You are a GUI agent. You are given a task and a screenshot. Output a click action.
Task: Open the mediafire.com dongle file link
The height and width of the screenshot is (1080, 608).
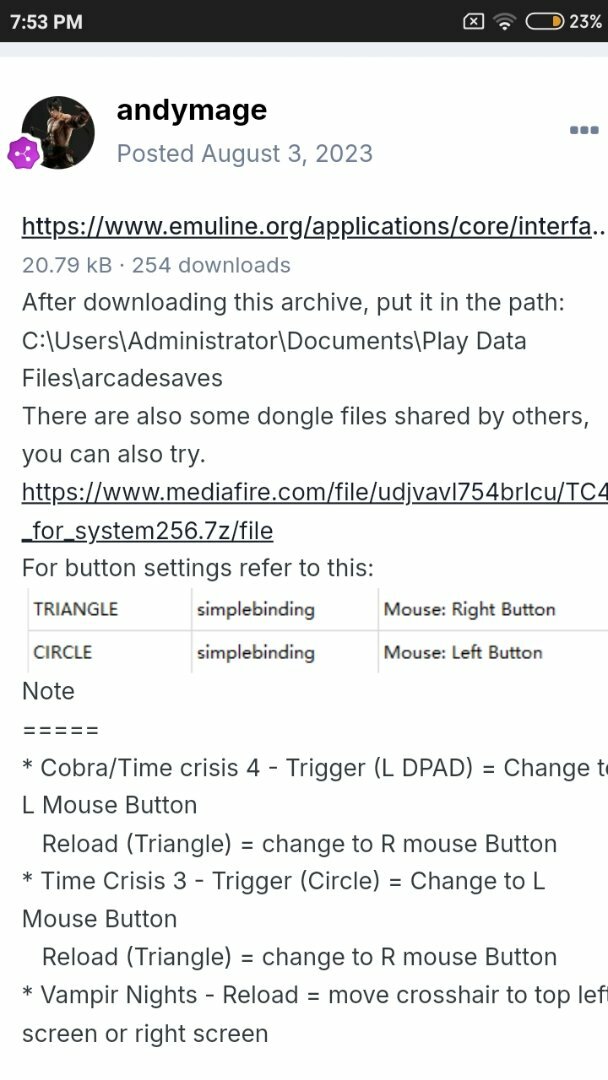[315, 492]
